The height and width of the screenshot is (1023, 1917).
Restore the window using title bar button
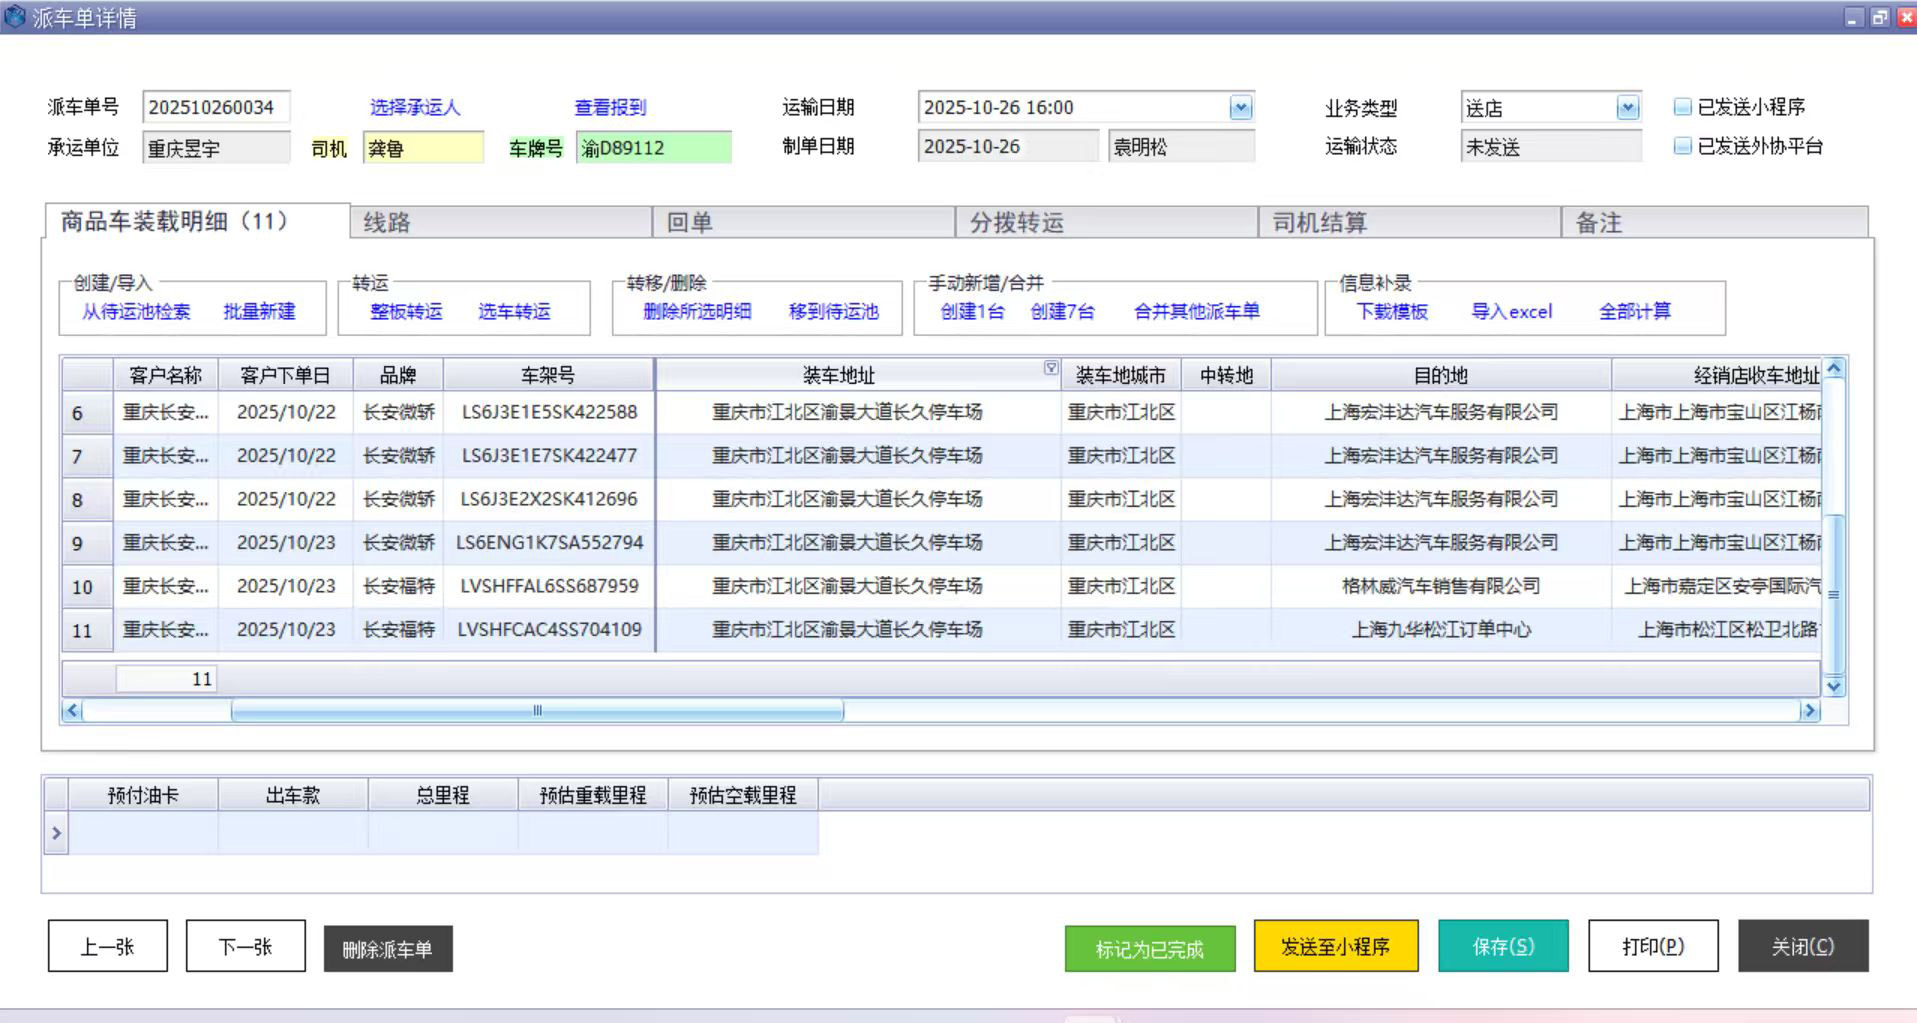[1880, 17]
